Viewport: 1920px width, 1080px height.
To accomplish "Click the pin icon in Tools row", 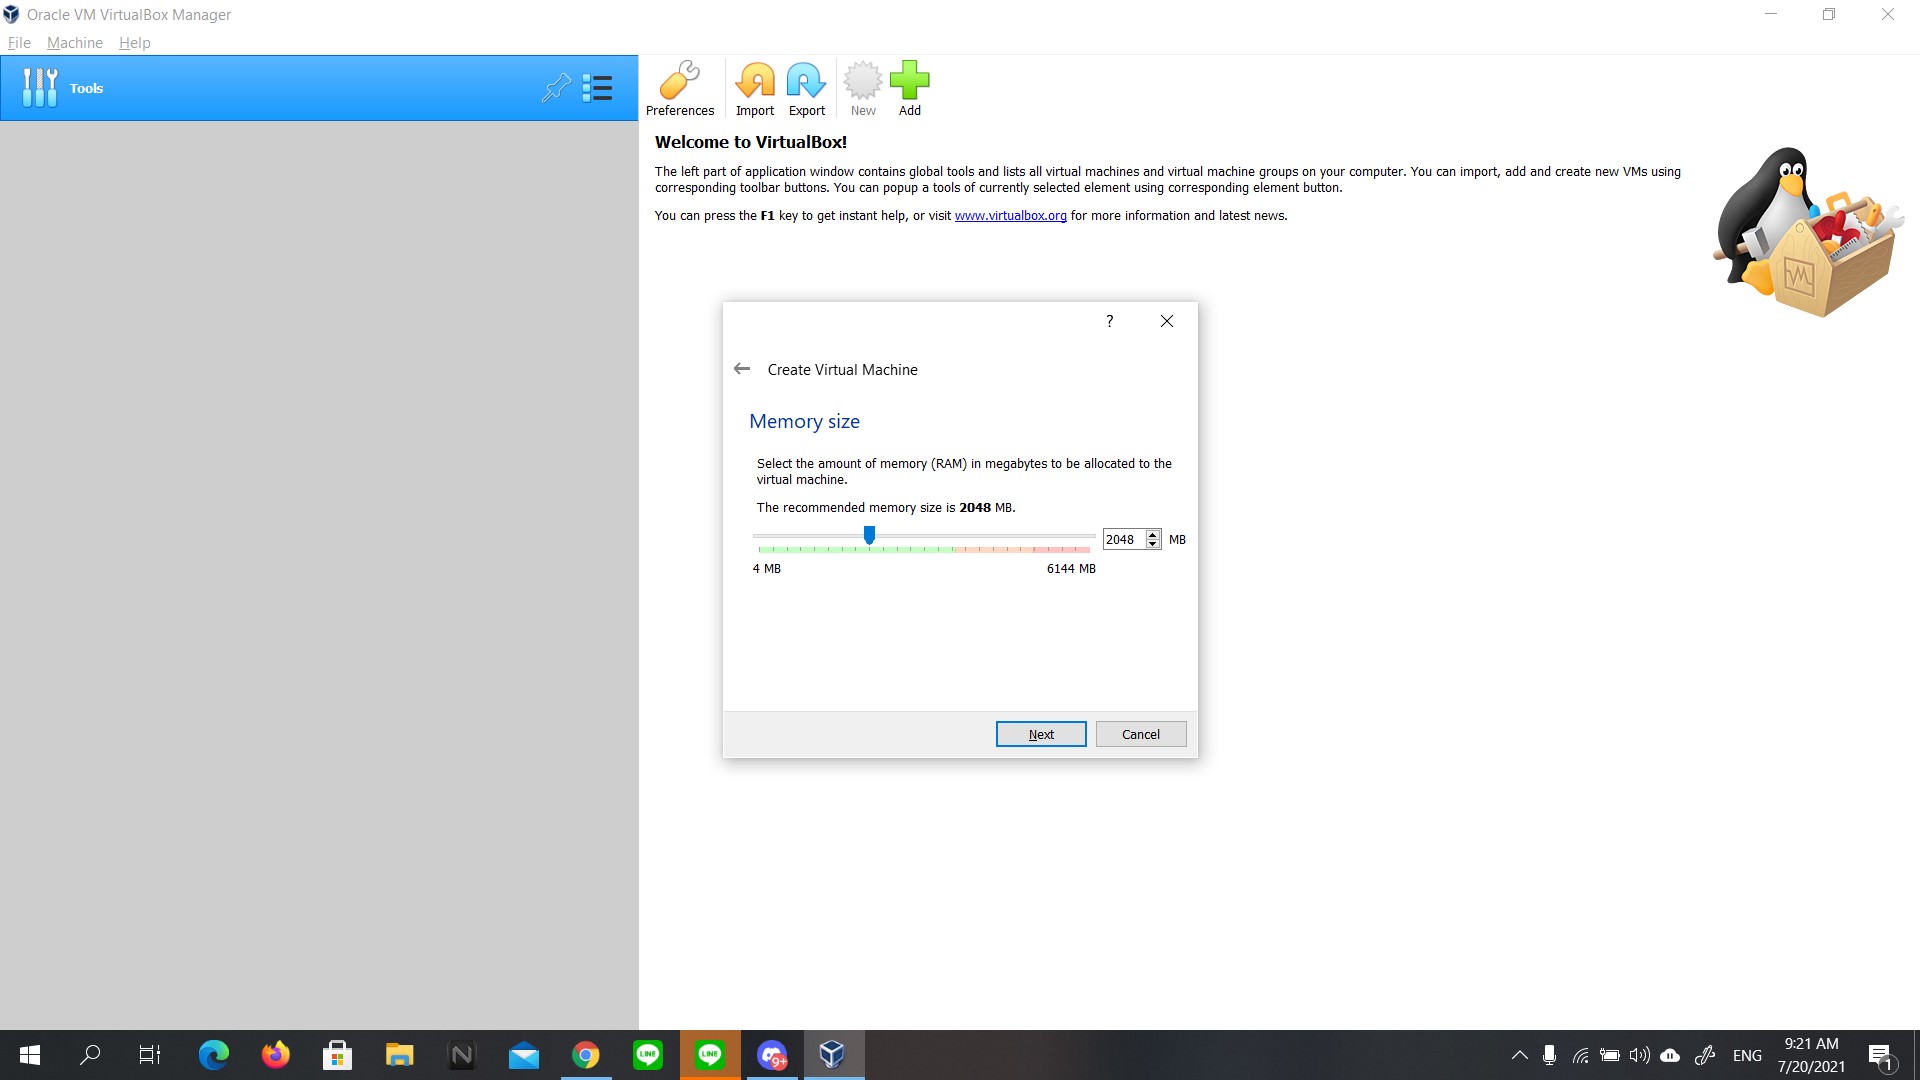I will [556, 88].
